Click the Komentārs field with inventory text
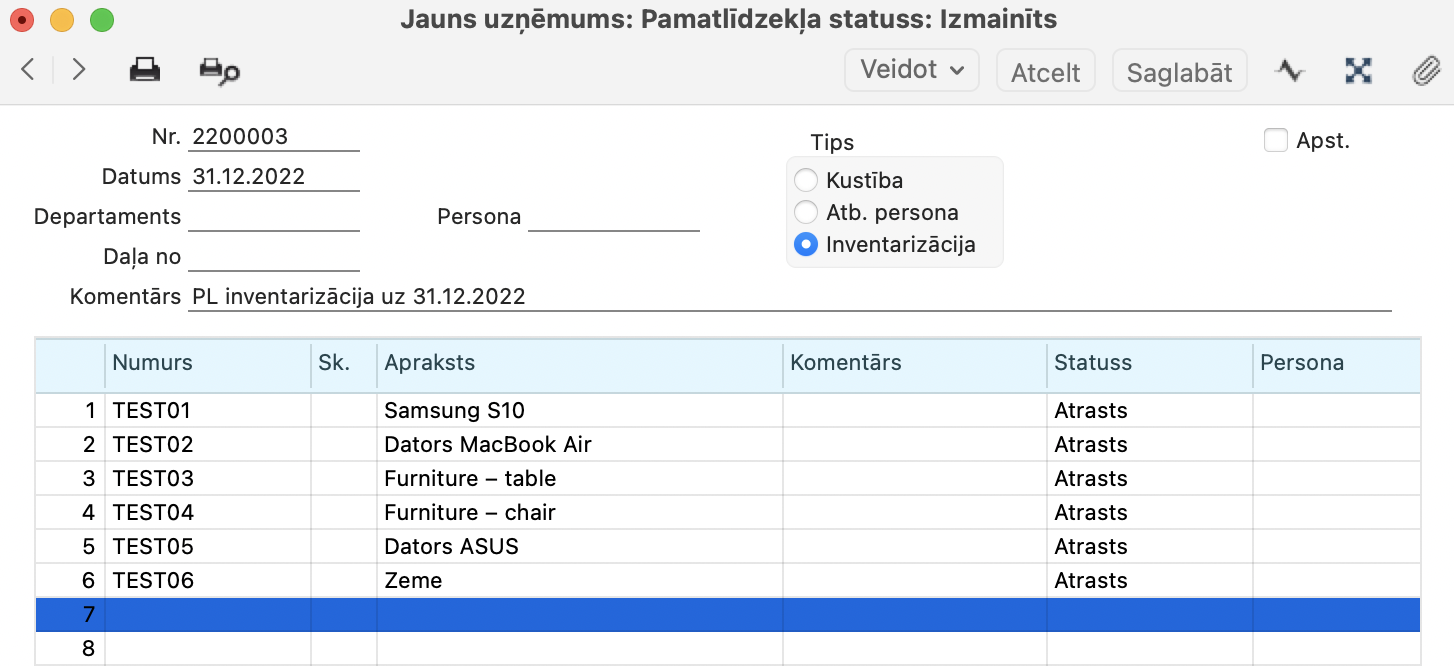1454x666 pixels. (x=788, y=297)
